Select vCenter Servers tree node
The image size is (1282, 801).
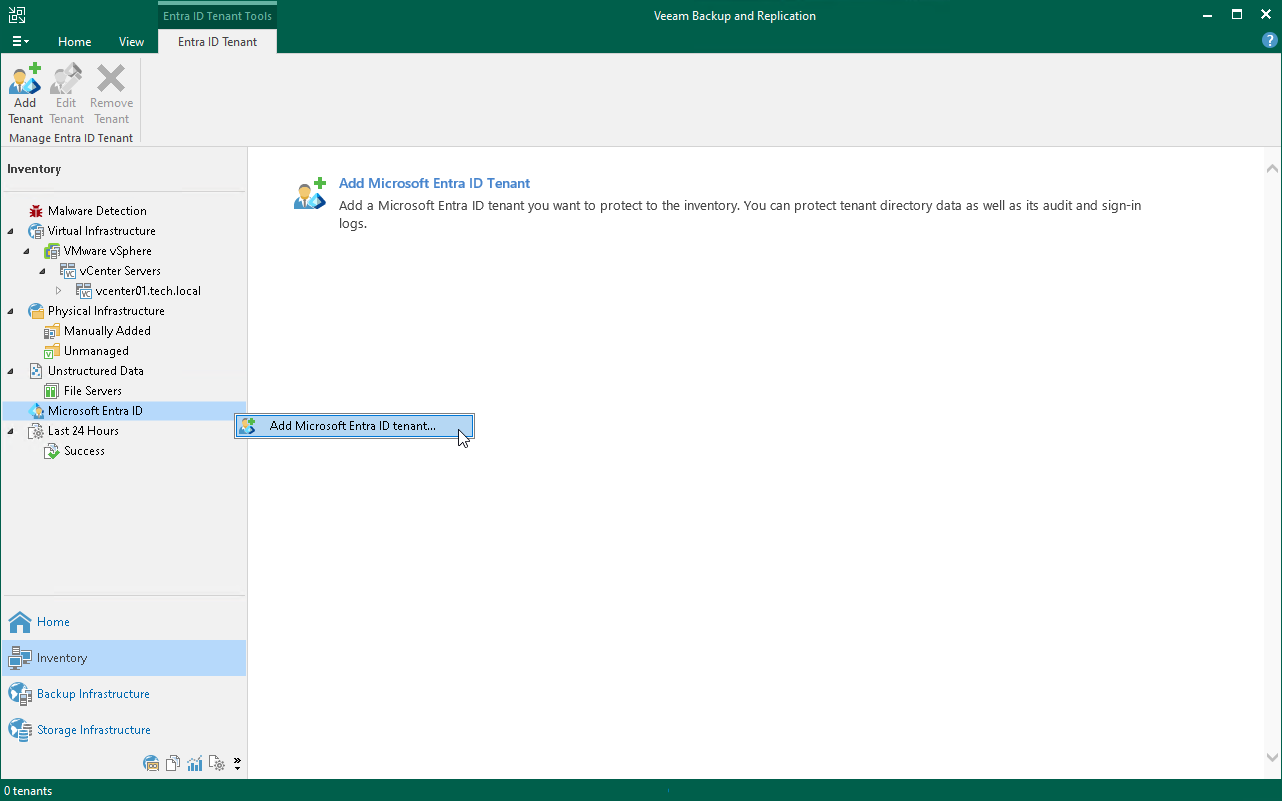[x=120, y=271]
